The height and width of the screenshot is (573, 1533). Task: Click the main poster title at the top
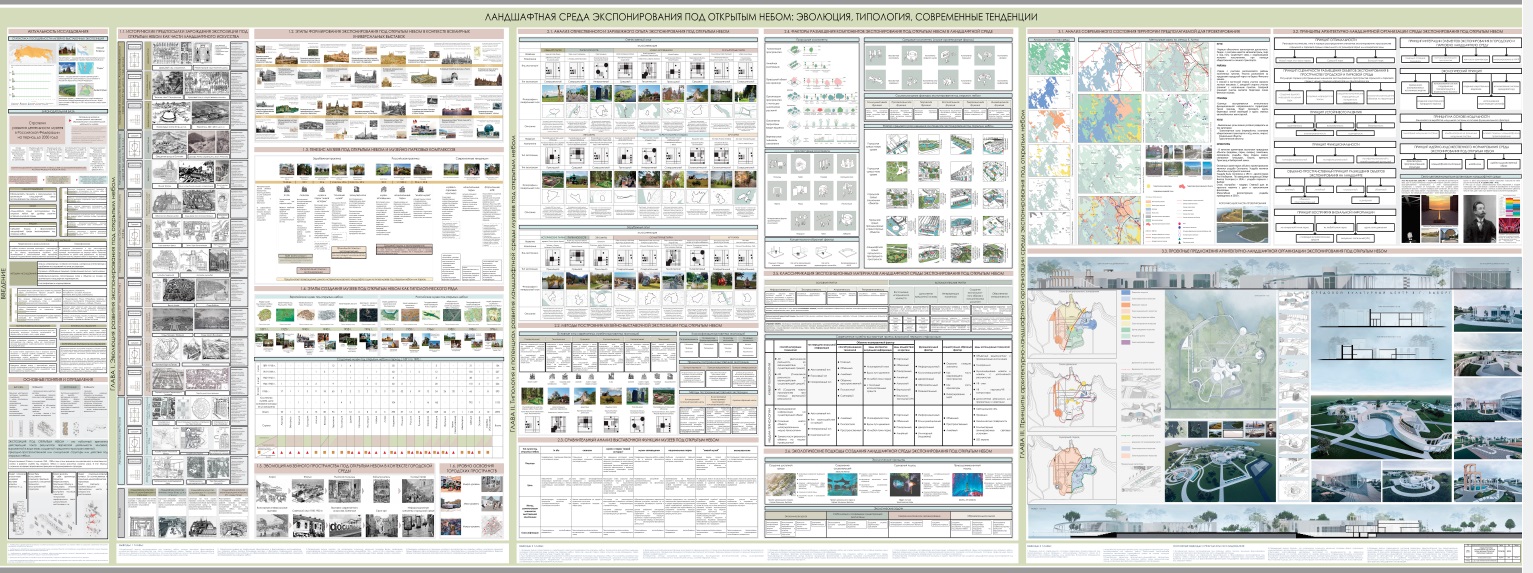[x=762, y=17]
